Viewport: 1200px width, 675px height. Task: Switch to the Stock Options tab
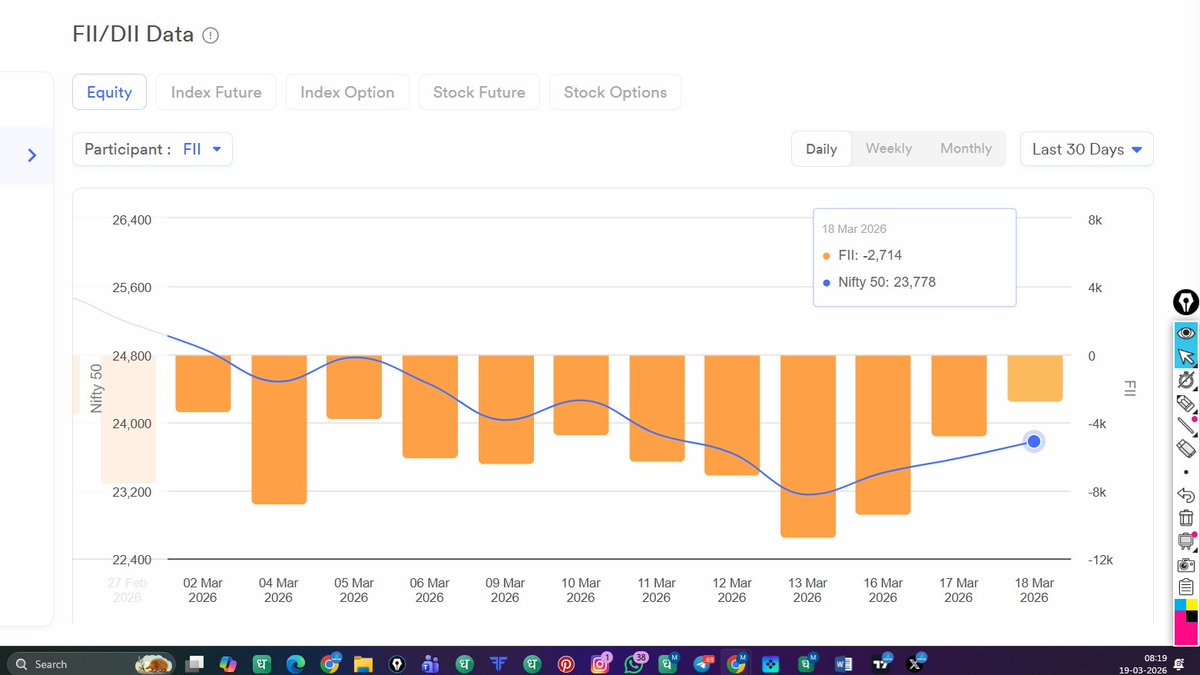615,92
